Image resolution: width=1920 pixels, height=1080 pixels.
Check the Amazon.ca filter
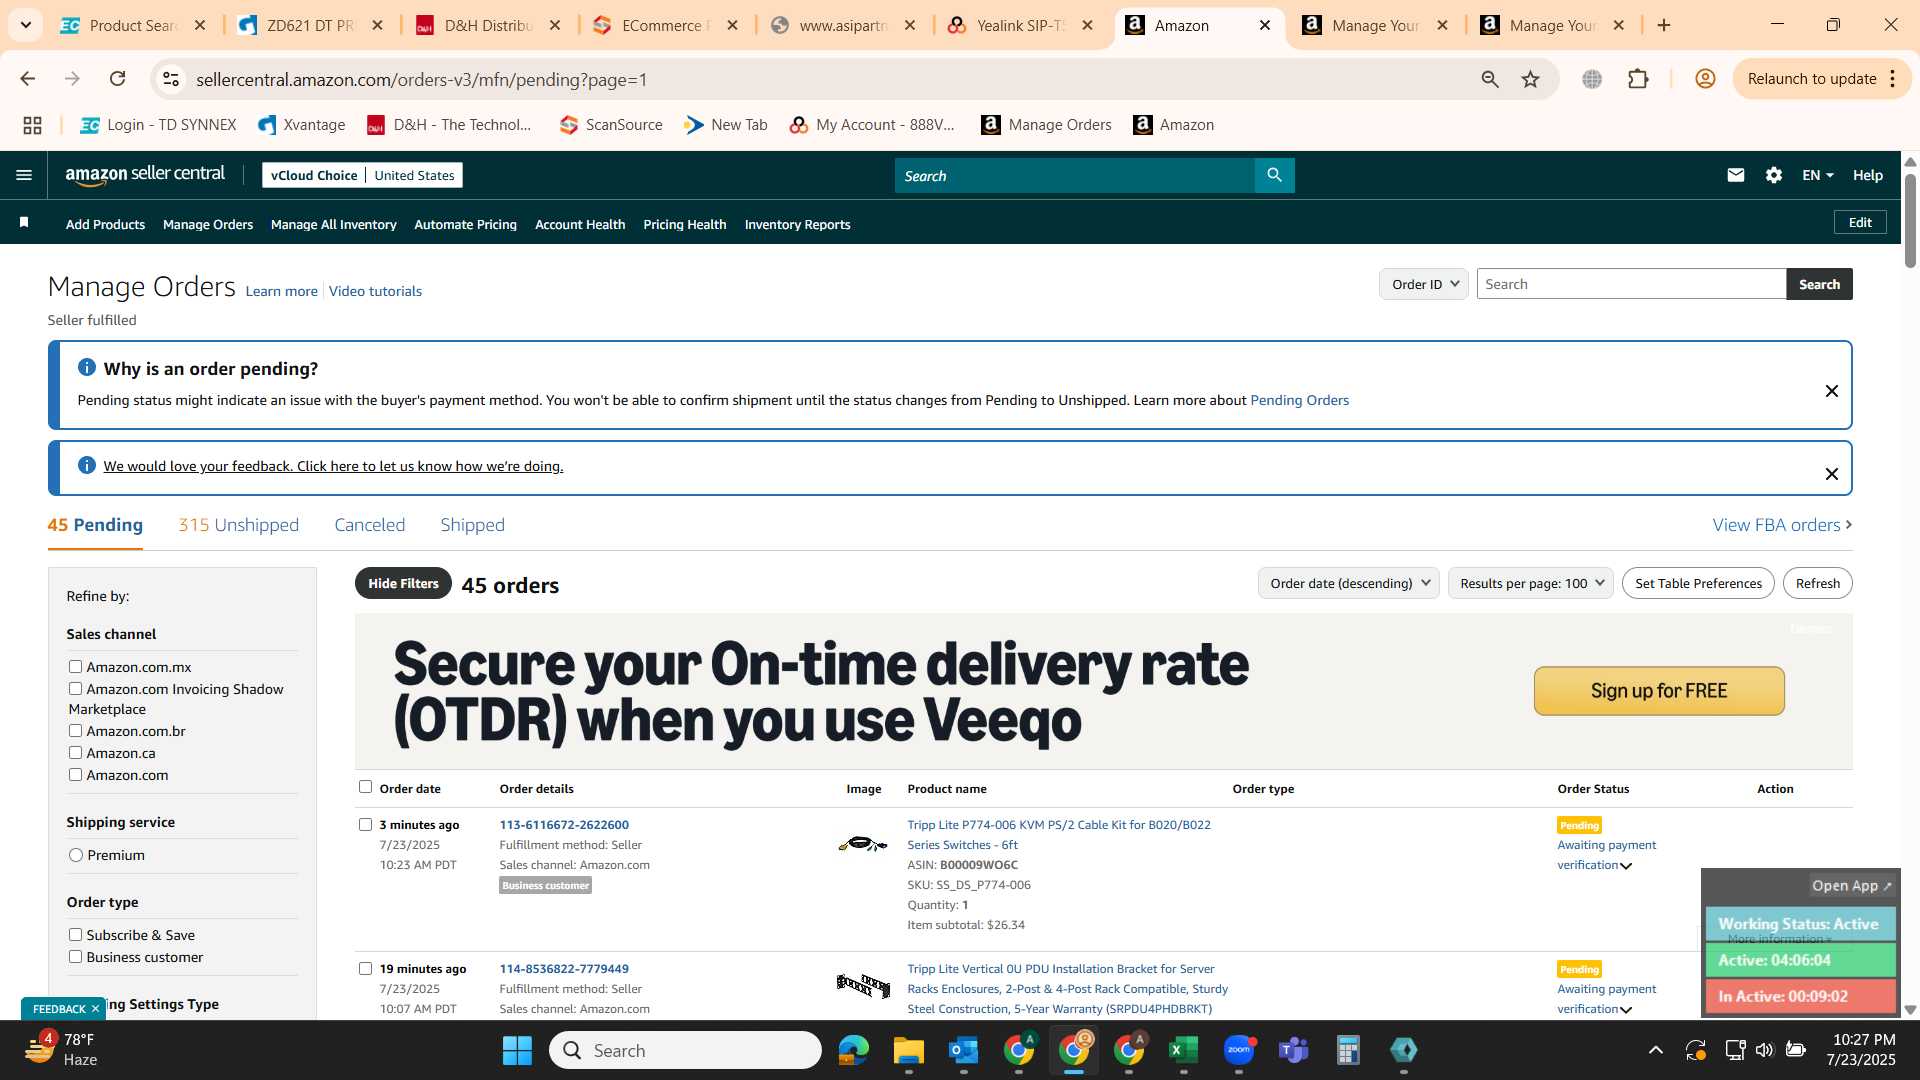point(75,752)
